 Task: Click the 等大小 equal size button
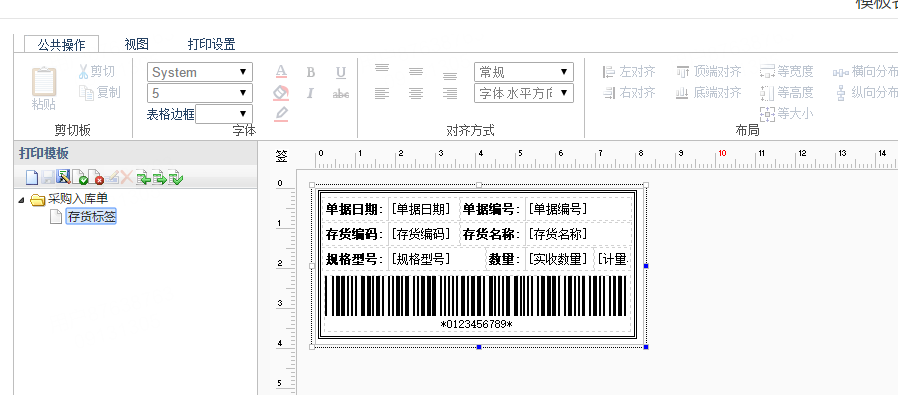(x=786, y=113)
